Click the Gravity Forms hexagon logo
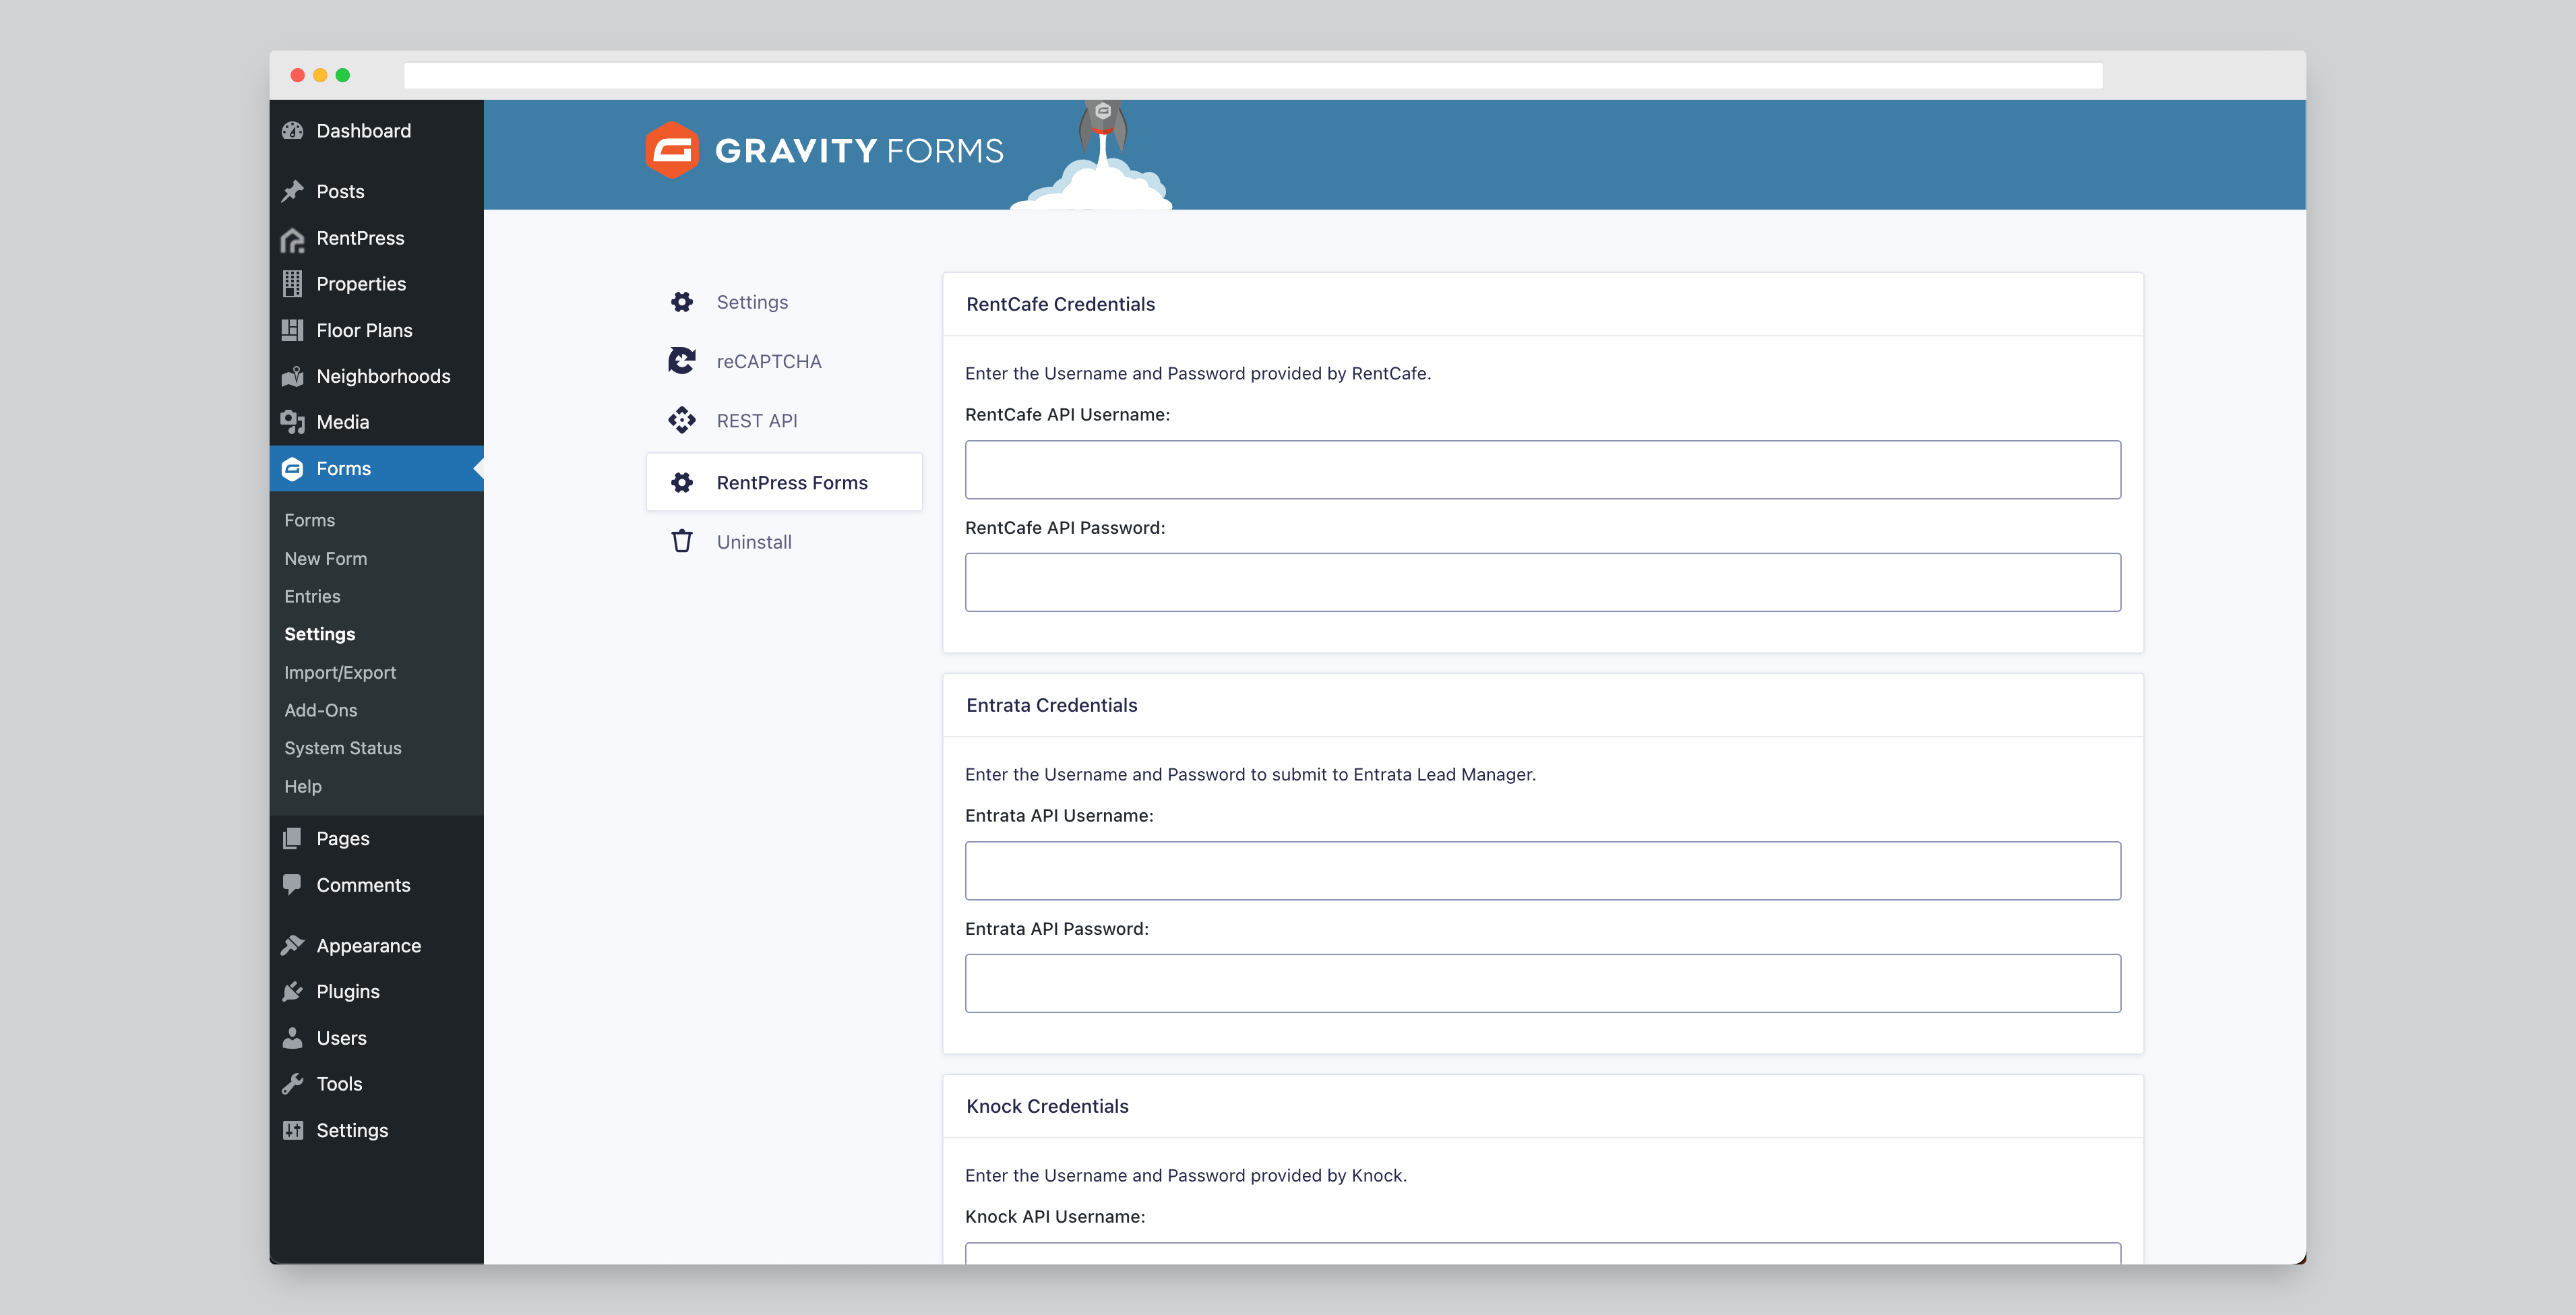Screen dimensions: 2576x1315 (x=672, y=150)
